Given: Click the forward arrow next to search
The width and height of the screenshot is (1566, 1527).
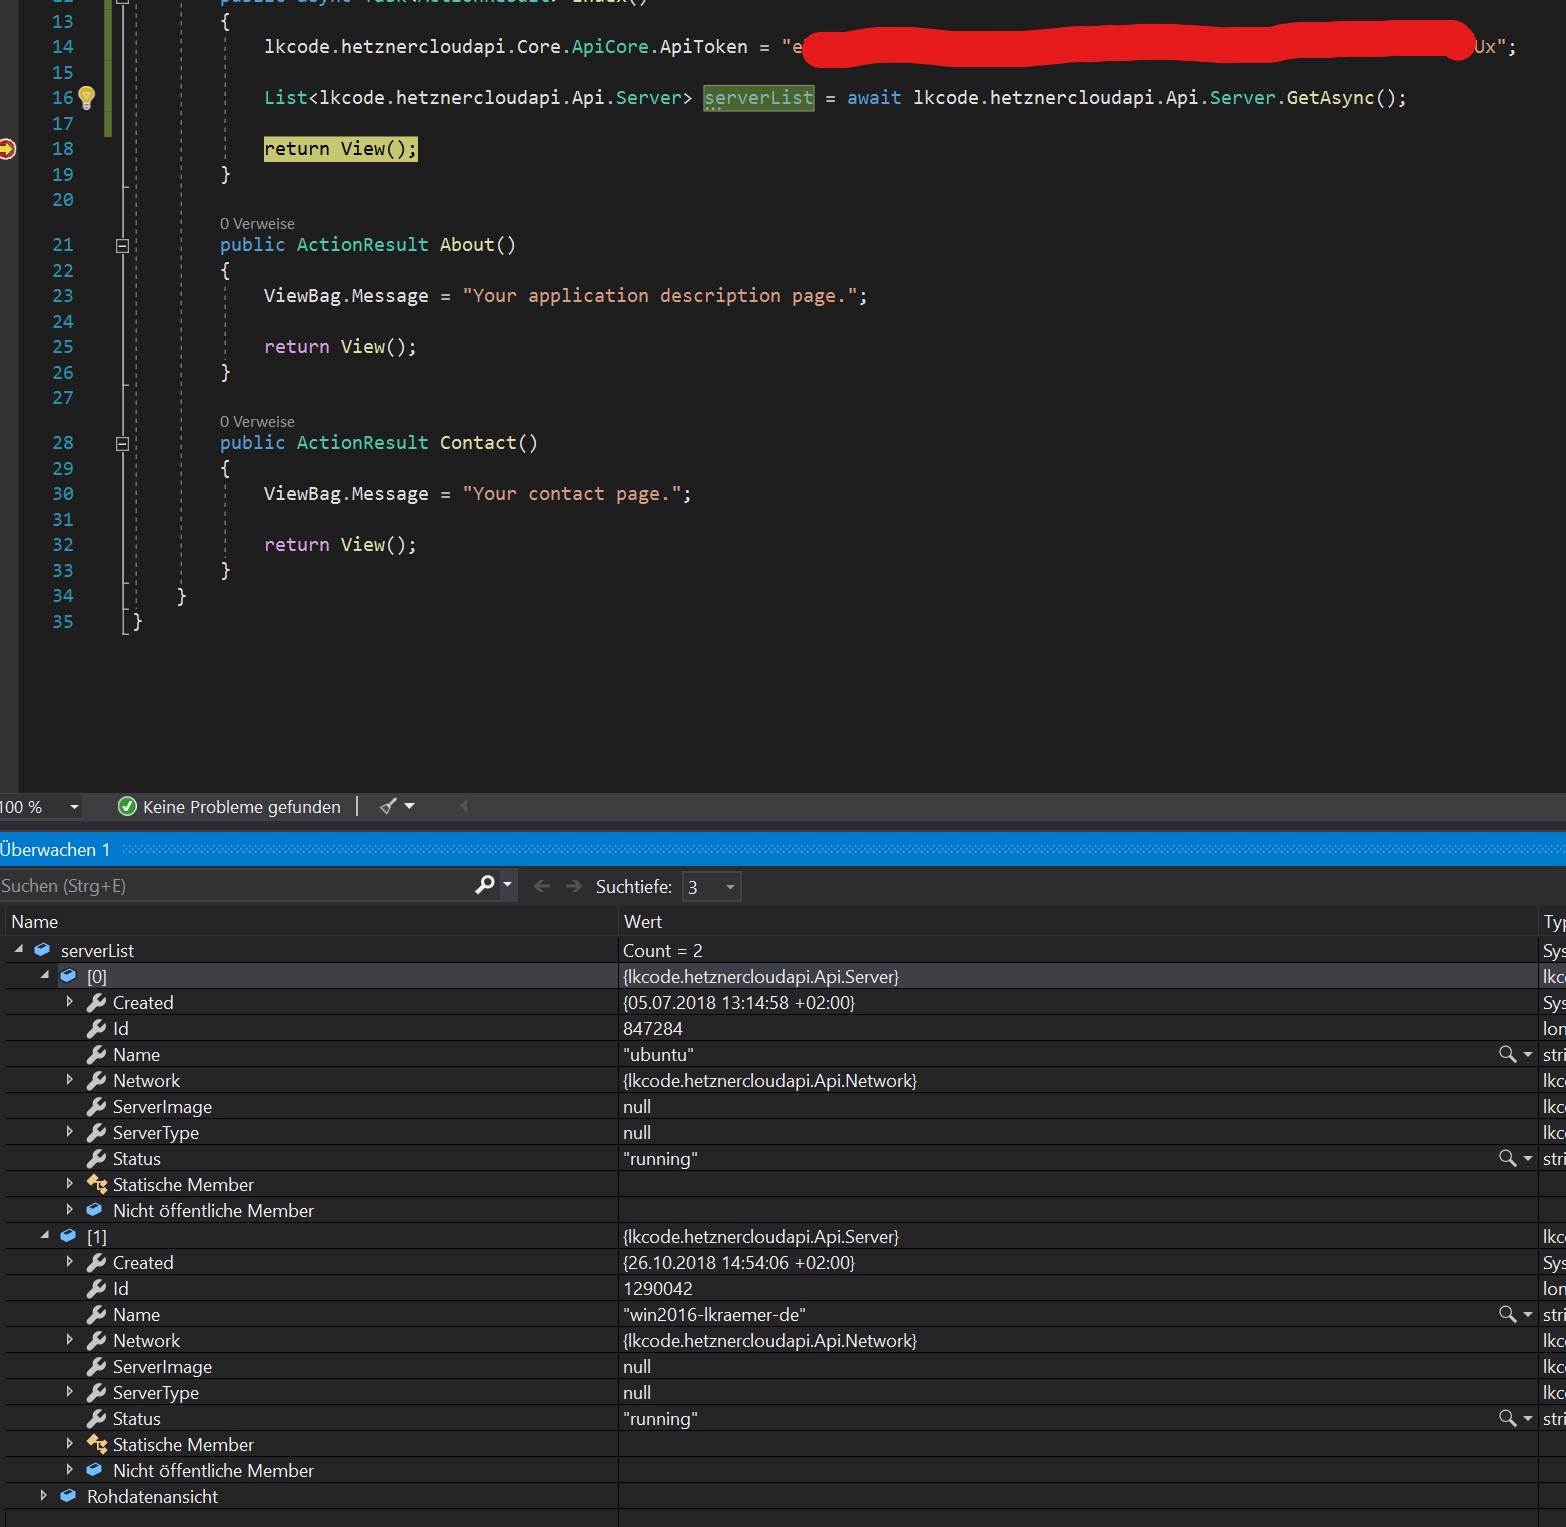Looking at the screenshot, I should [574, 886].
